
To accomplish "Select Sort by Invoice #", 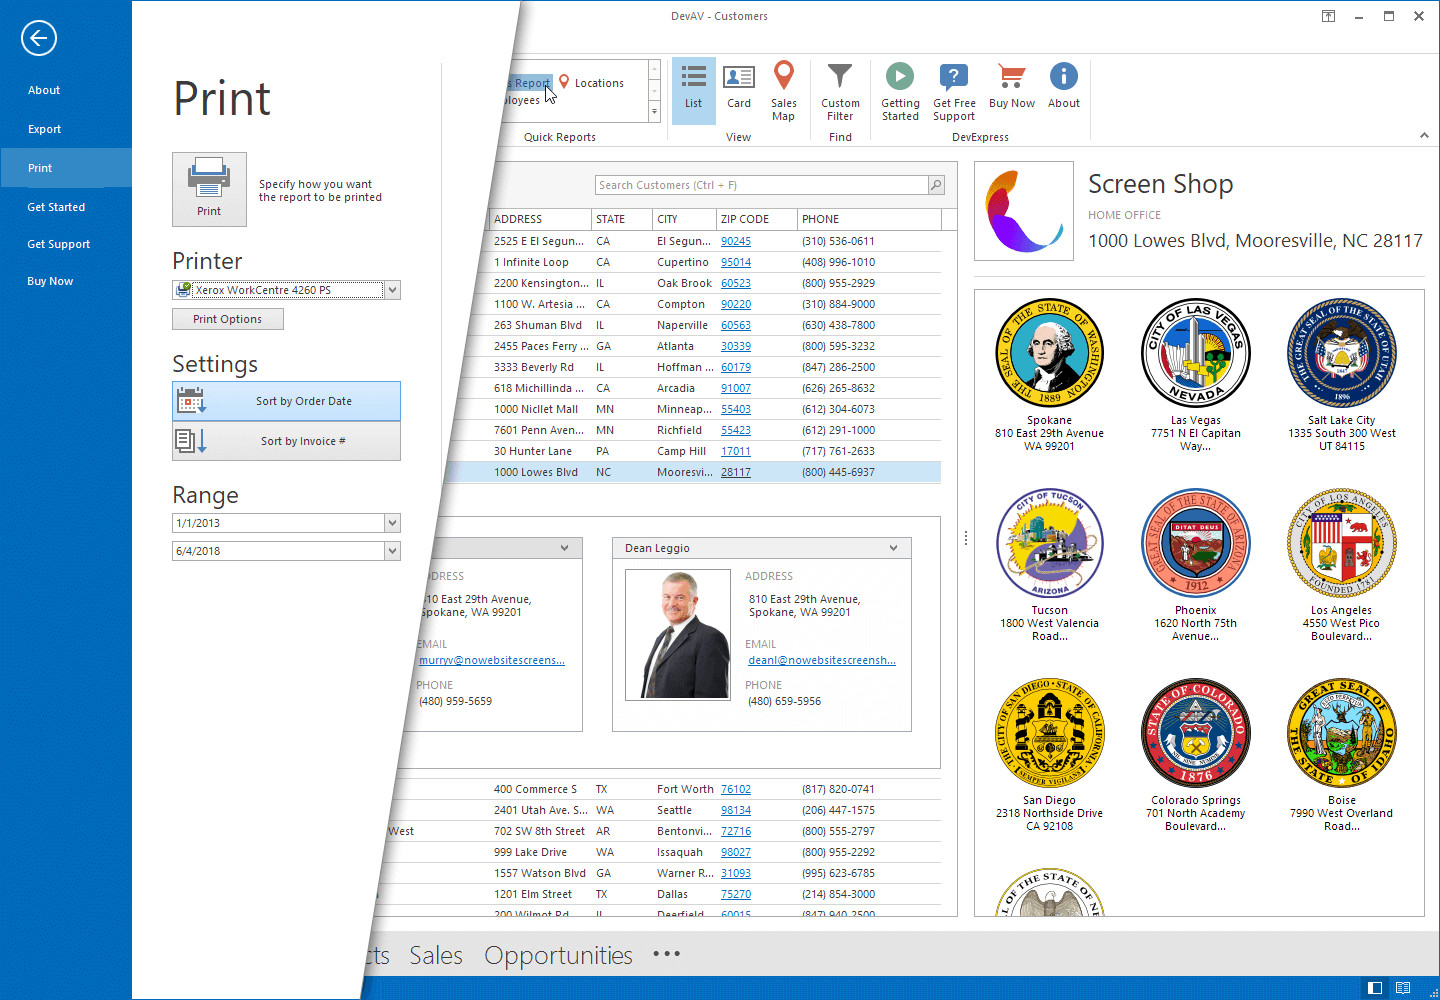I will click(x=286, y=440).
